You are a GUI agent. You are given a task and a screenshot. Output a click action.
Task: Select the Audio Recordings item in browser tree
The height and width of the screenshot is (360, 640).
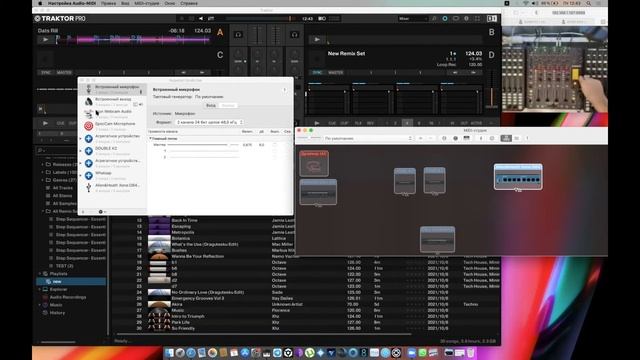pyautogui.click(x=68, y=297)
